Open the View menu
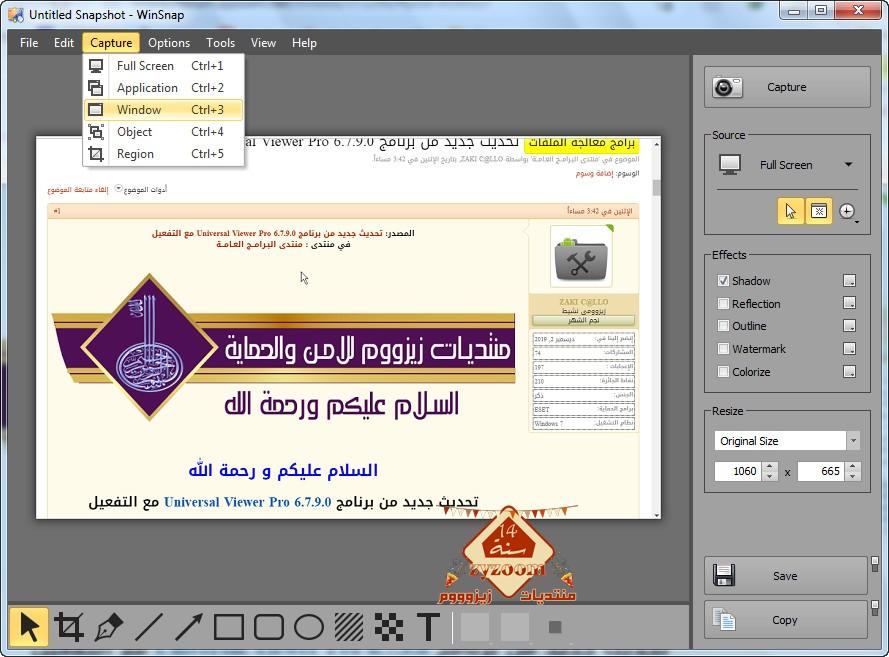 click(x=263, y=43)
